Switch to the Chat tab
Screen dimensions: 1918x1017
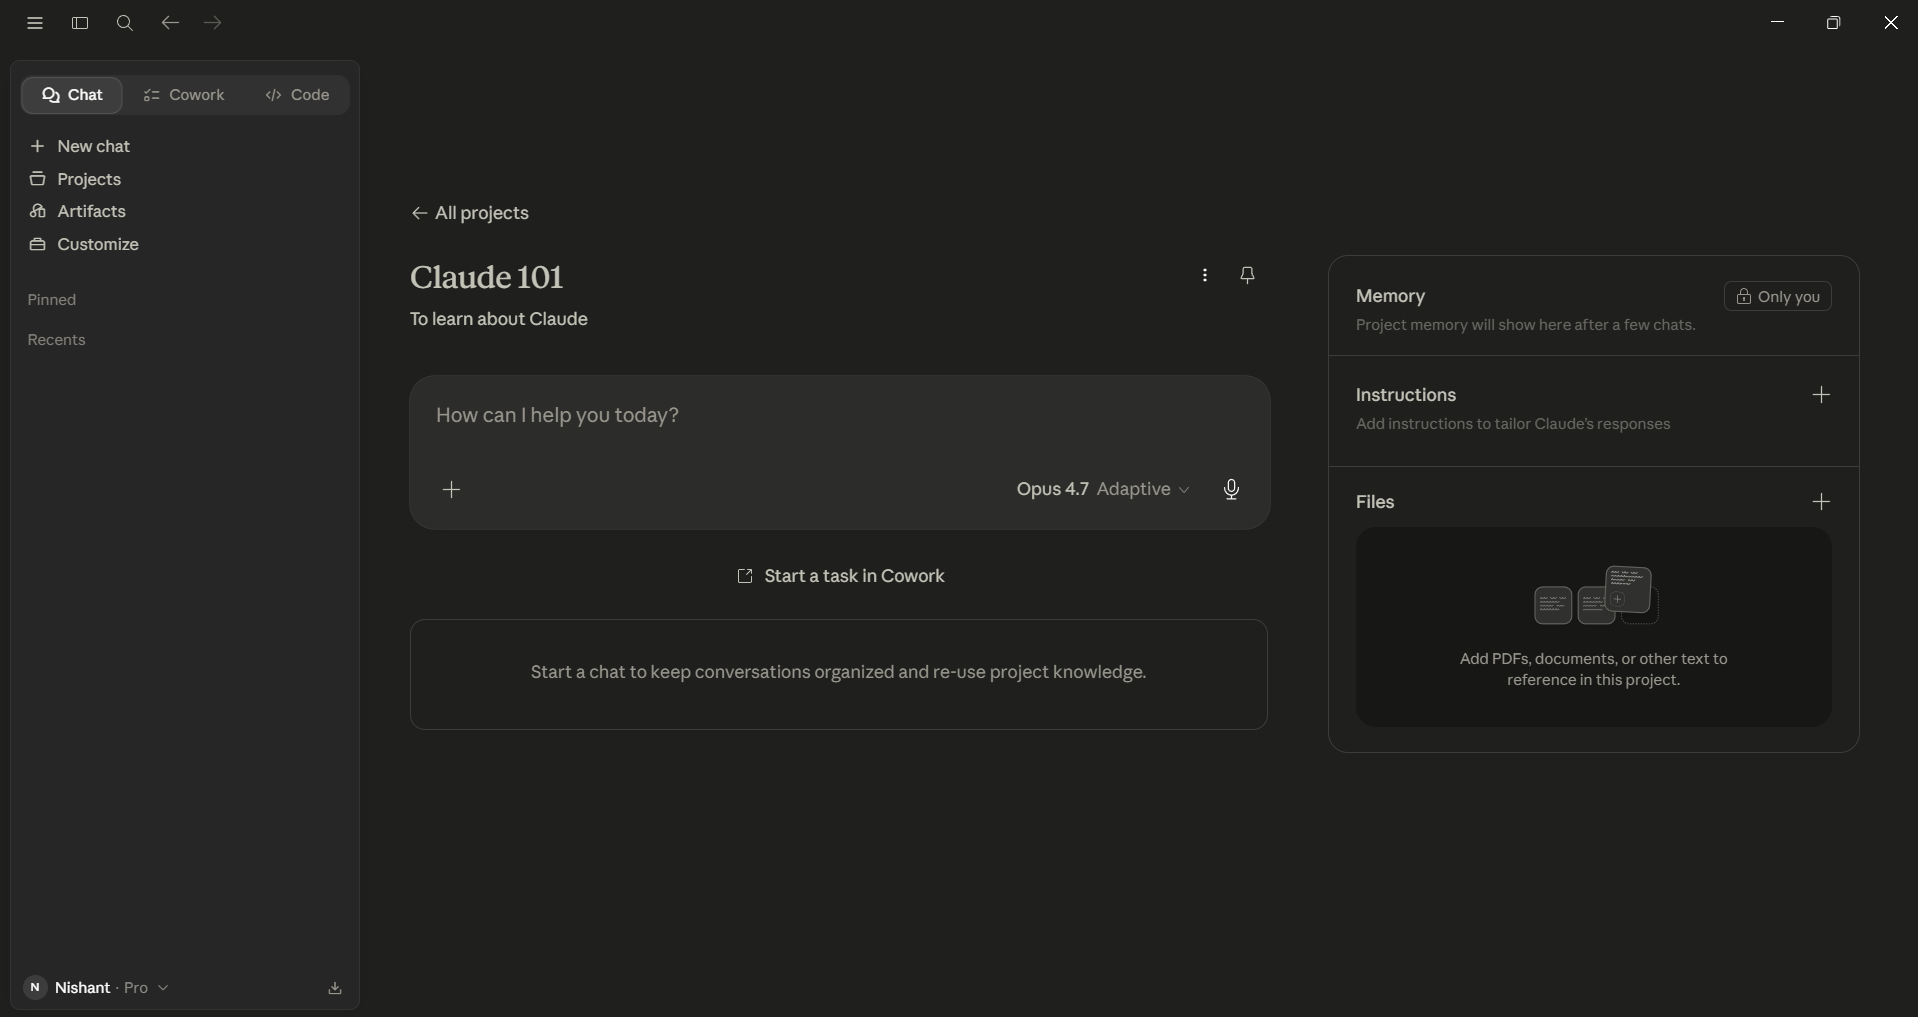72,95
